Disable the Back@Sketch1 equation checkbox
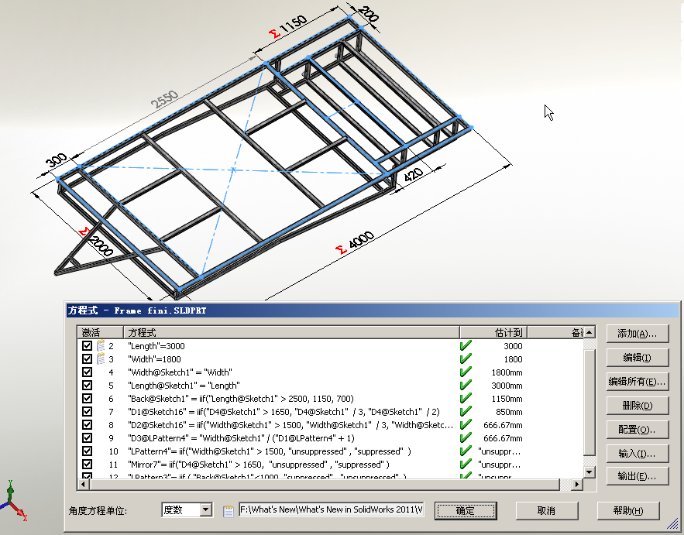The width and height of the screenshot is (684, 535). coord(87,398)
